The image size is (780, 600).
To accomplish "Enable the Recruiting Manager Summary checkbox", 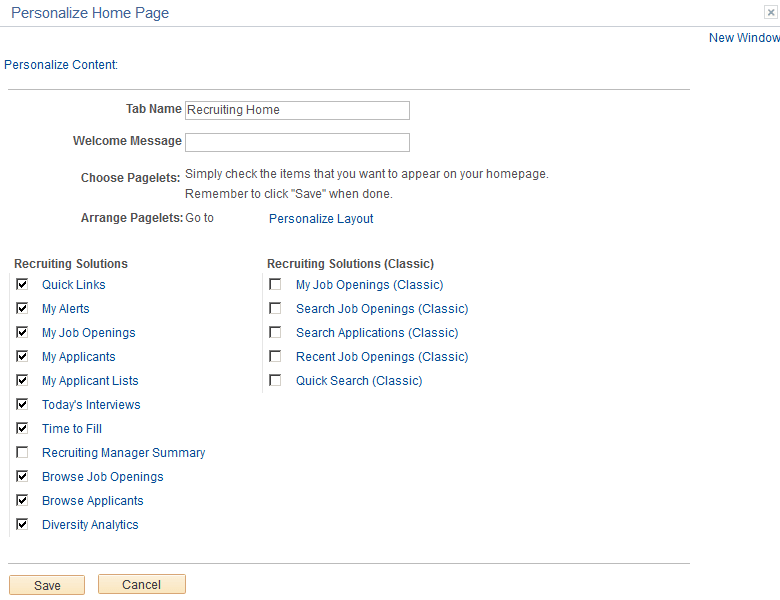I will coord(22,453).
